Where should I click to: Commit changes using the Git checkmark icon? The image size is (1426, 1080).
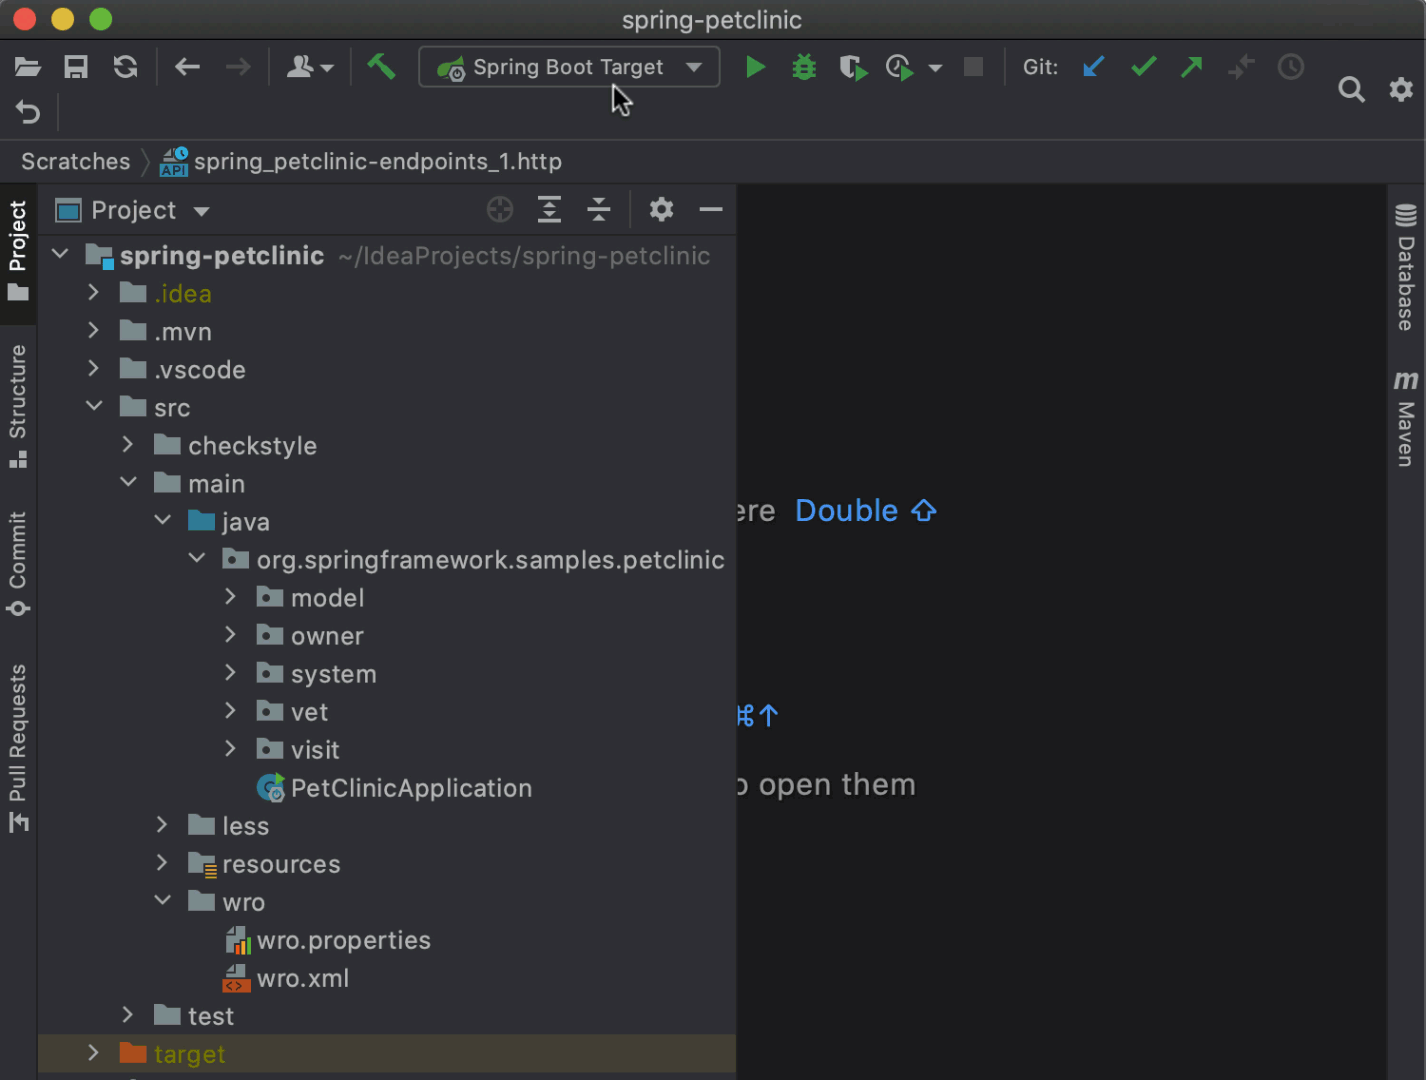tap(1142, 67)
